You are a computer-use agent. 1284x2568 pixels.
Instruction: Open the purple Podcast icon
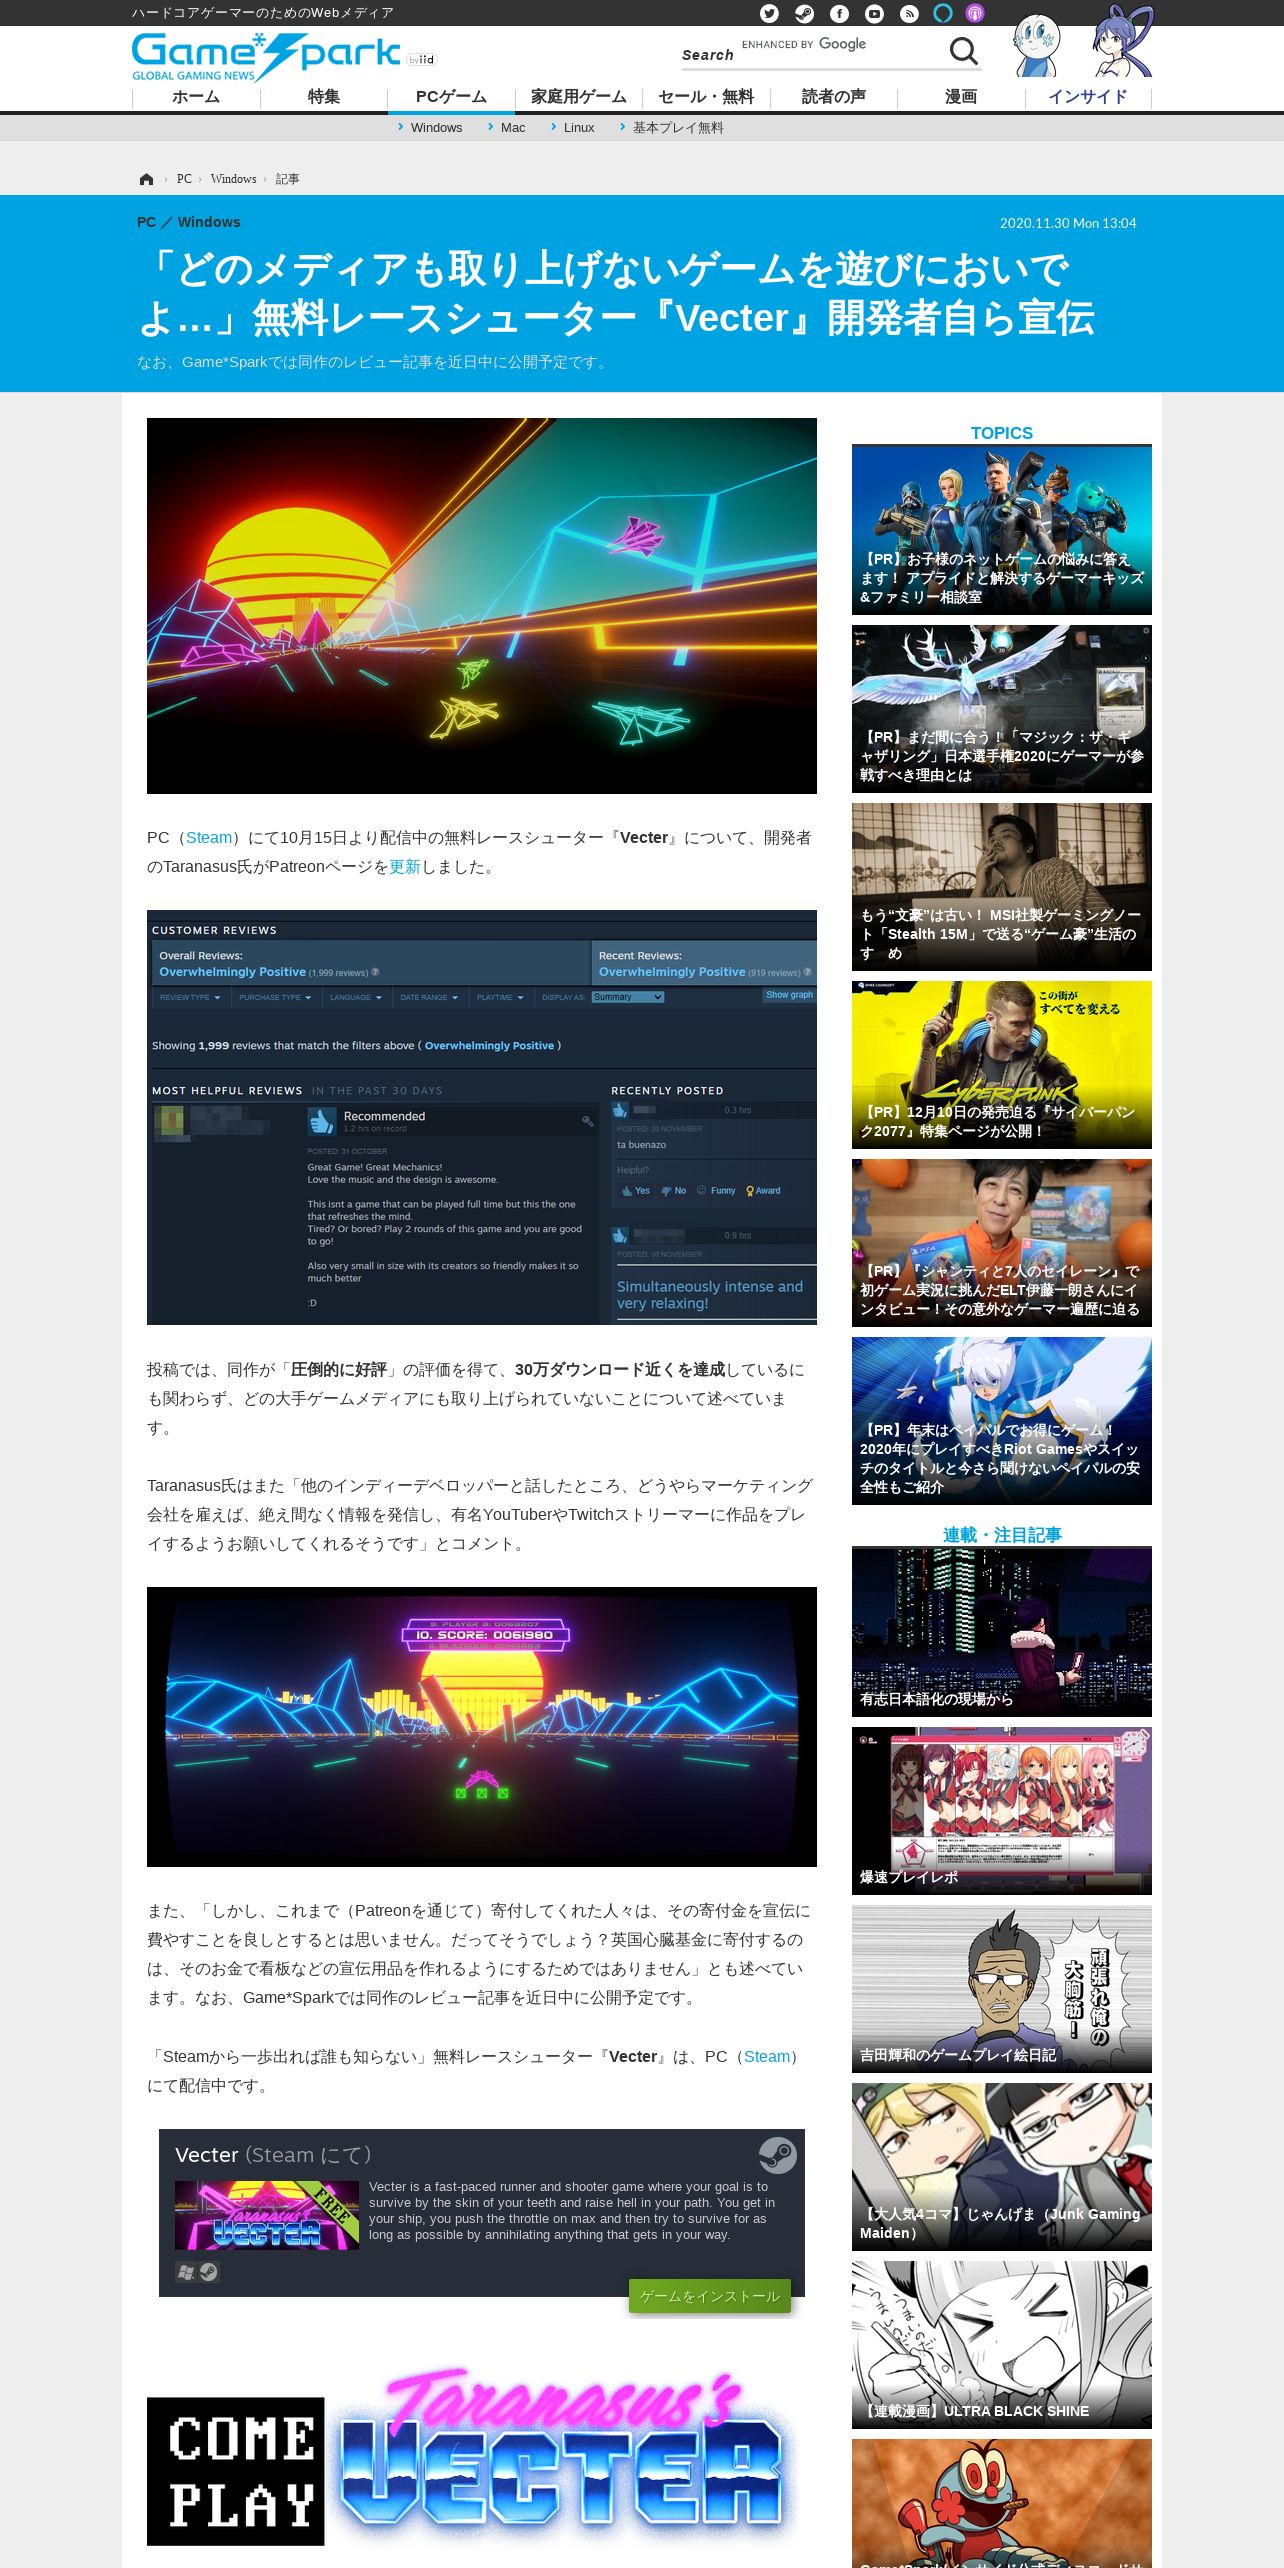[x=975, y=13]
